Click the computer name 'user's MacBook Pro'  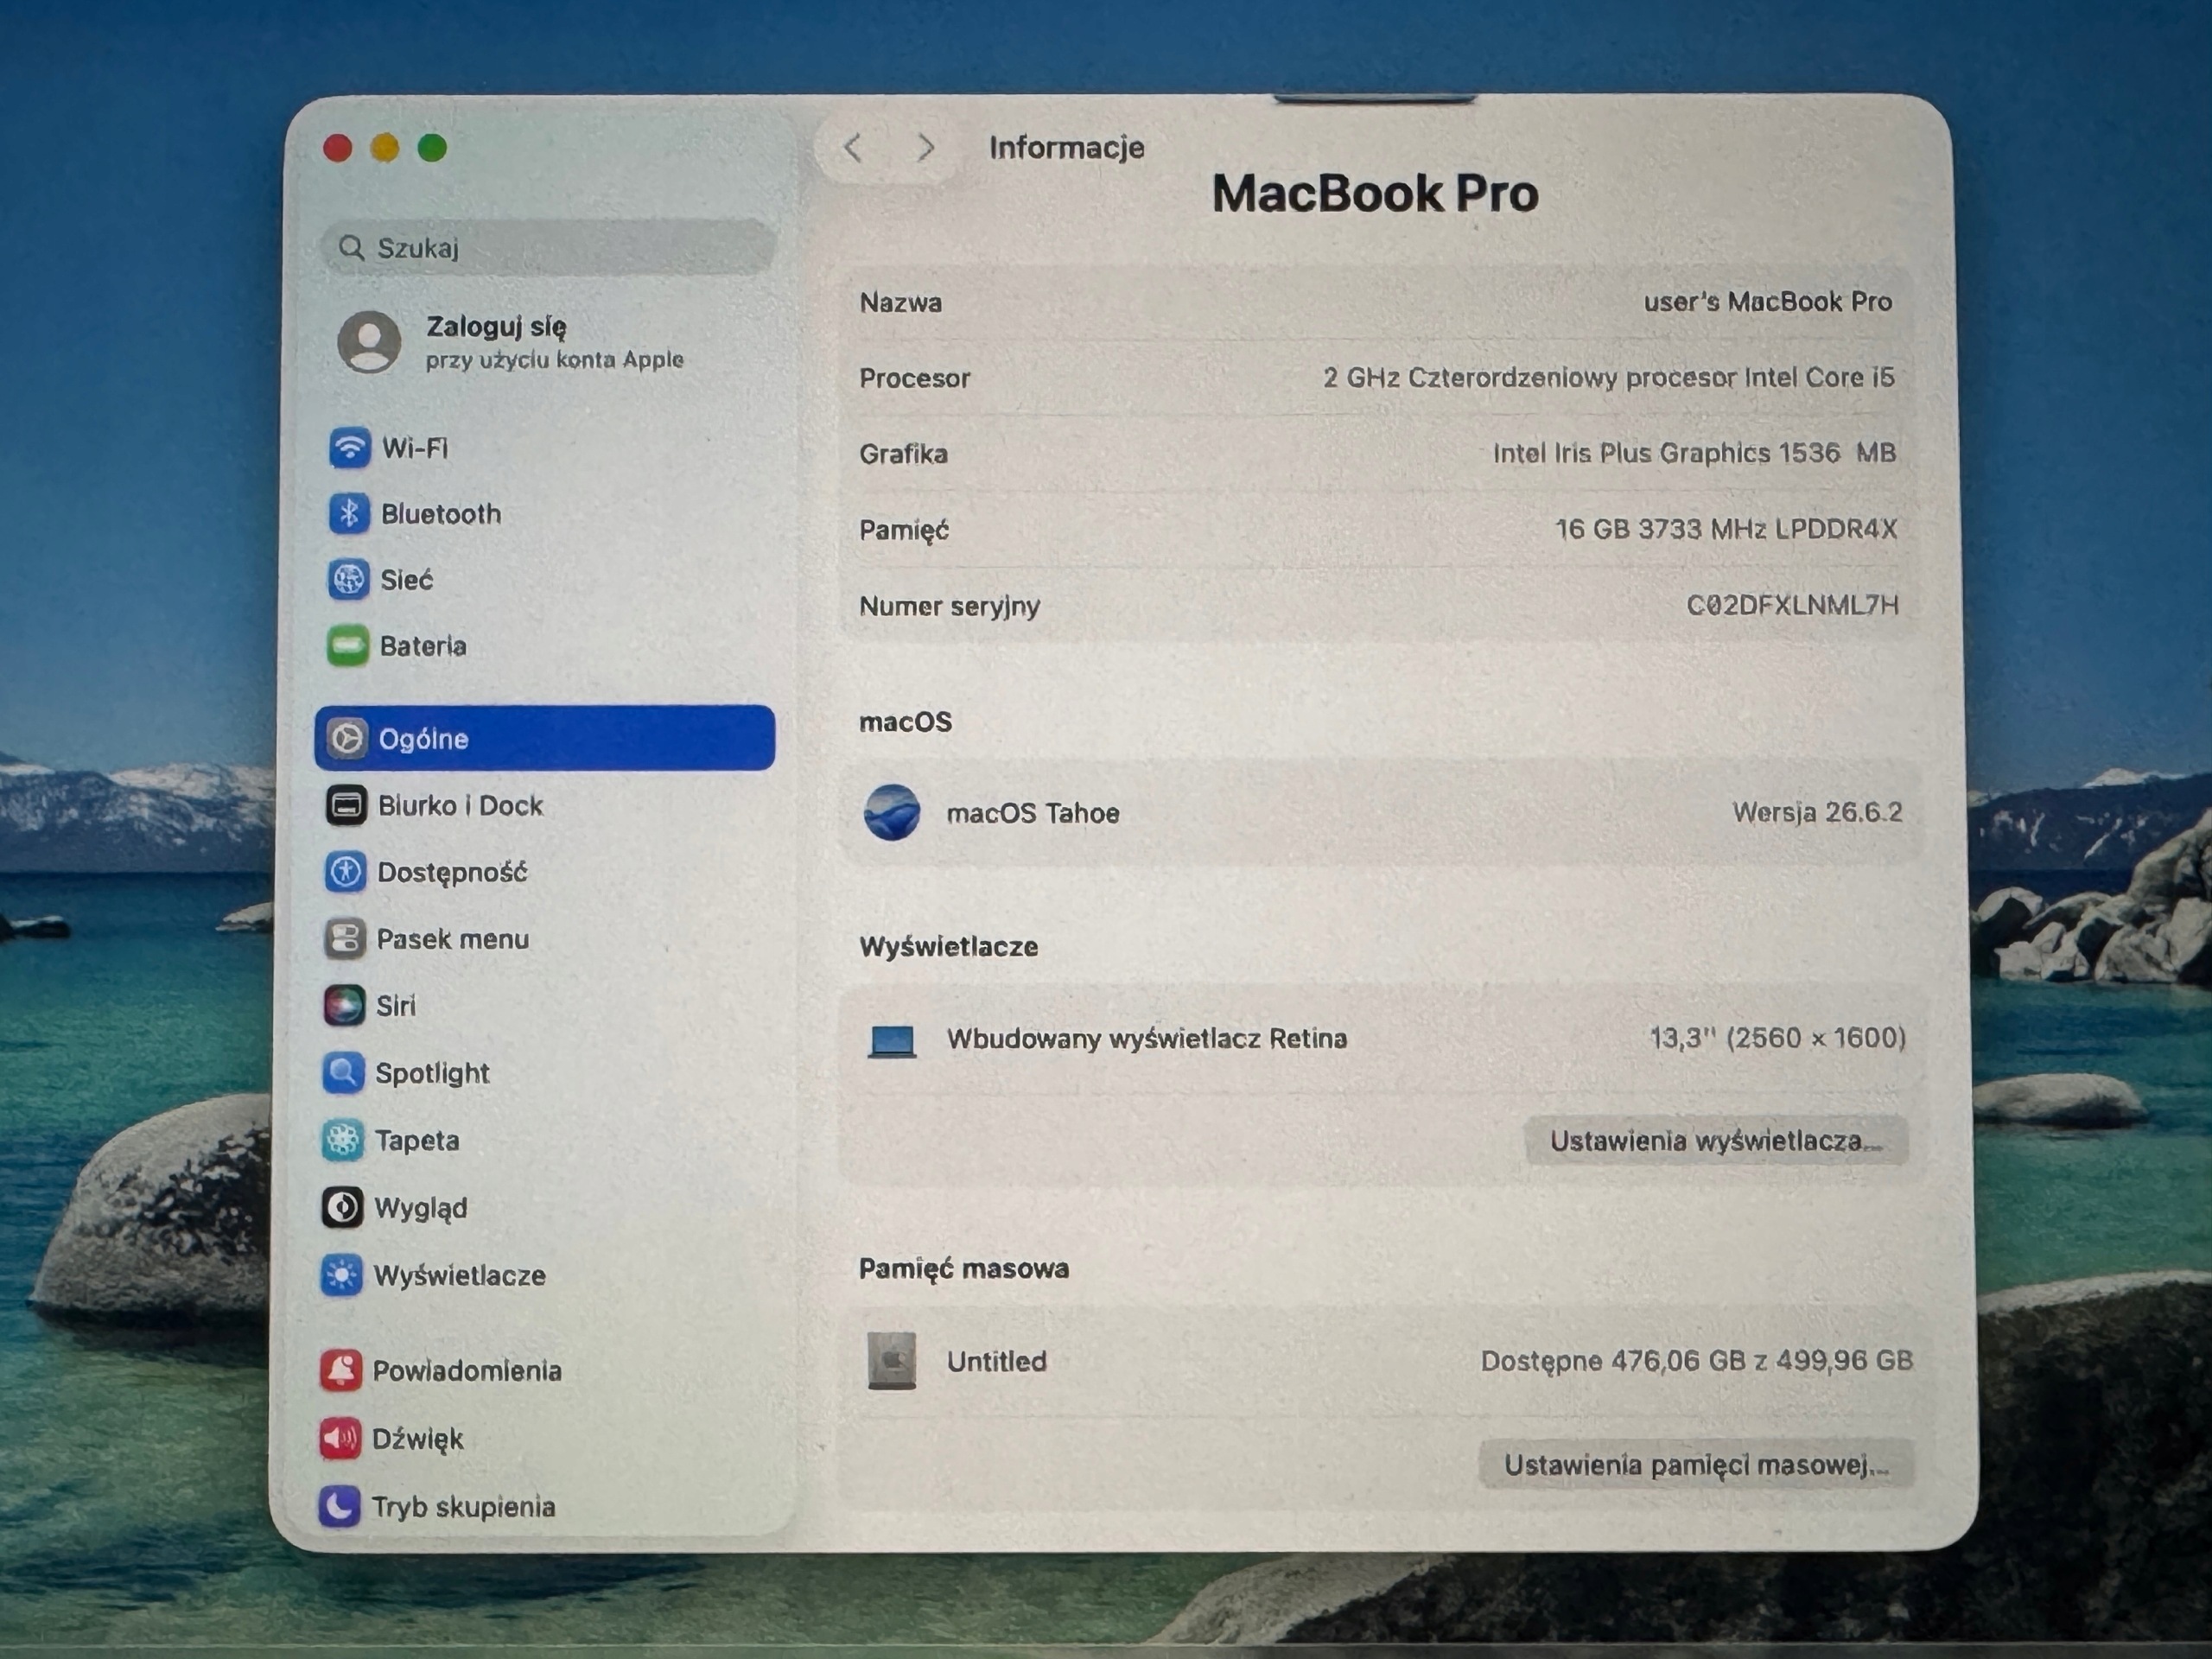(x=1767, y=301)
